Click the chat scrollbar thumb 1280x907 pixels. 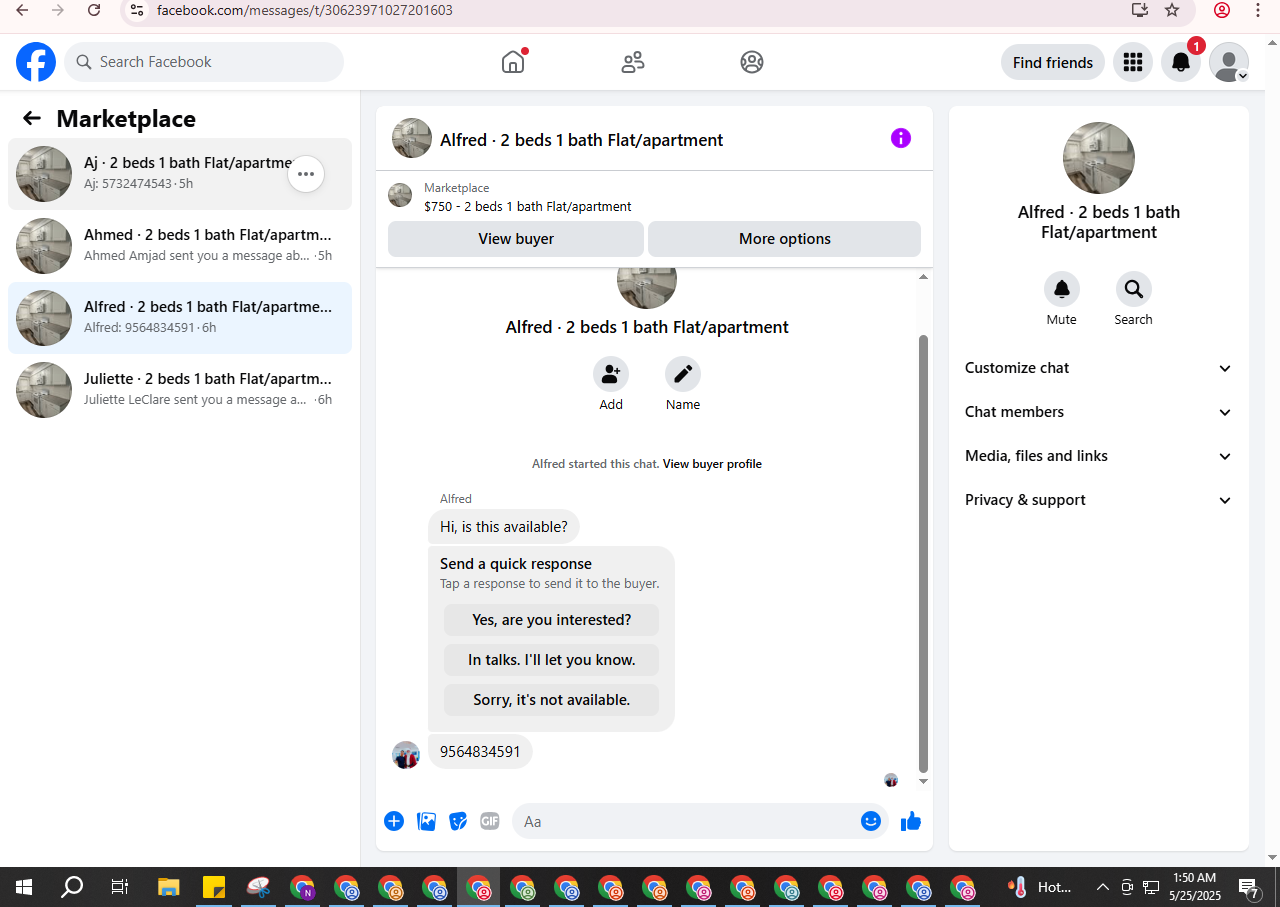pos(923,554)
